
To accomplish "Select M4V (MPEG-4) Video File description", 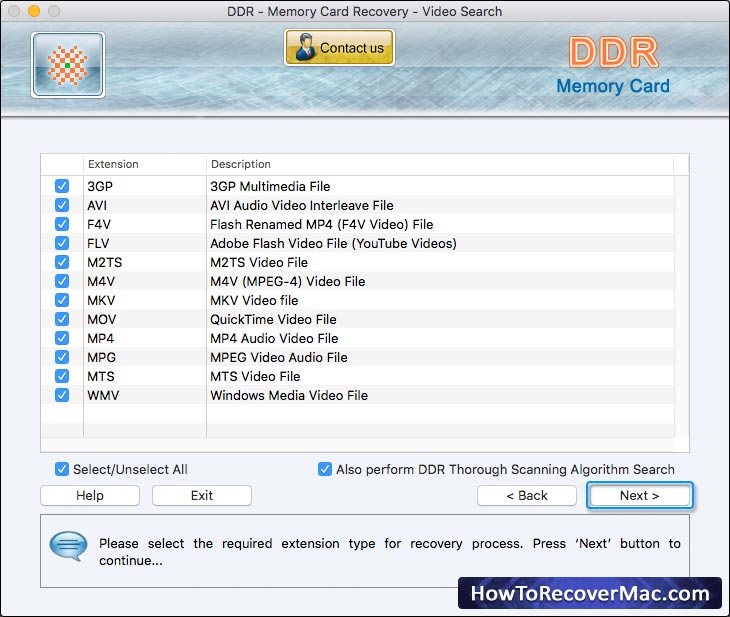I will 288,282.
